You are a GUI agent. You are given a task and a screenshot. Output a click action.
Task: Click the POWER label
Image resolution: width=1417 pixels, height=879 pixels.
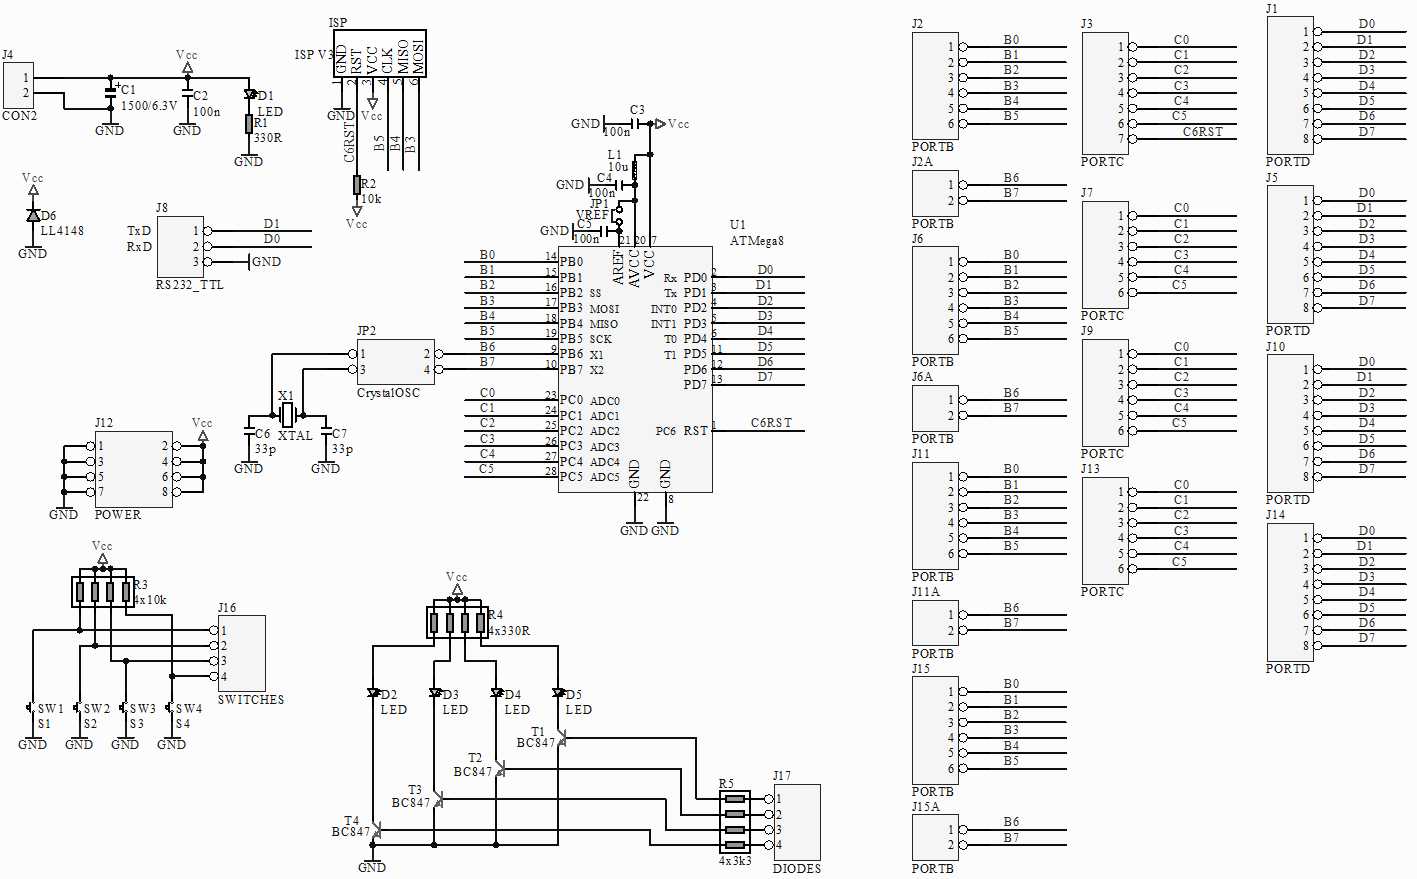[x=118, y=515]
